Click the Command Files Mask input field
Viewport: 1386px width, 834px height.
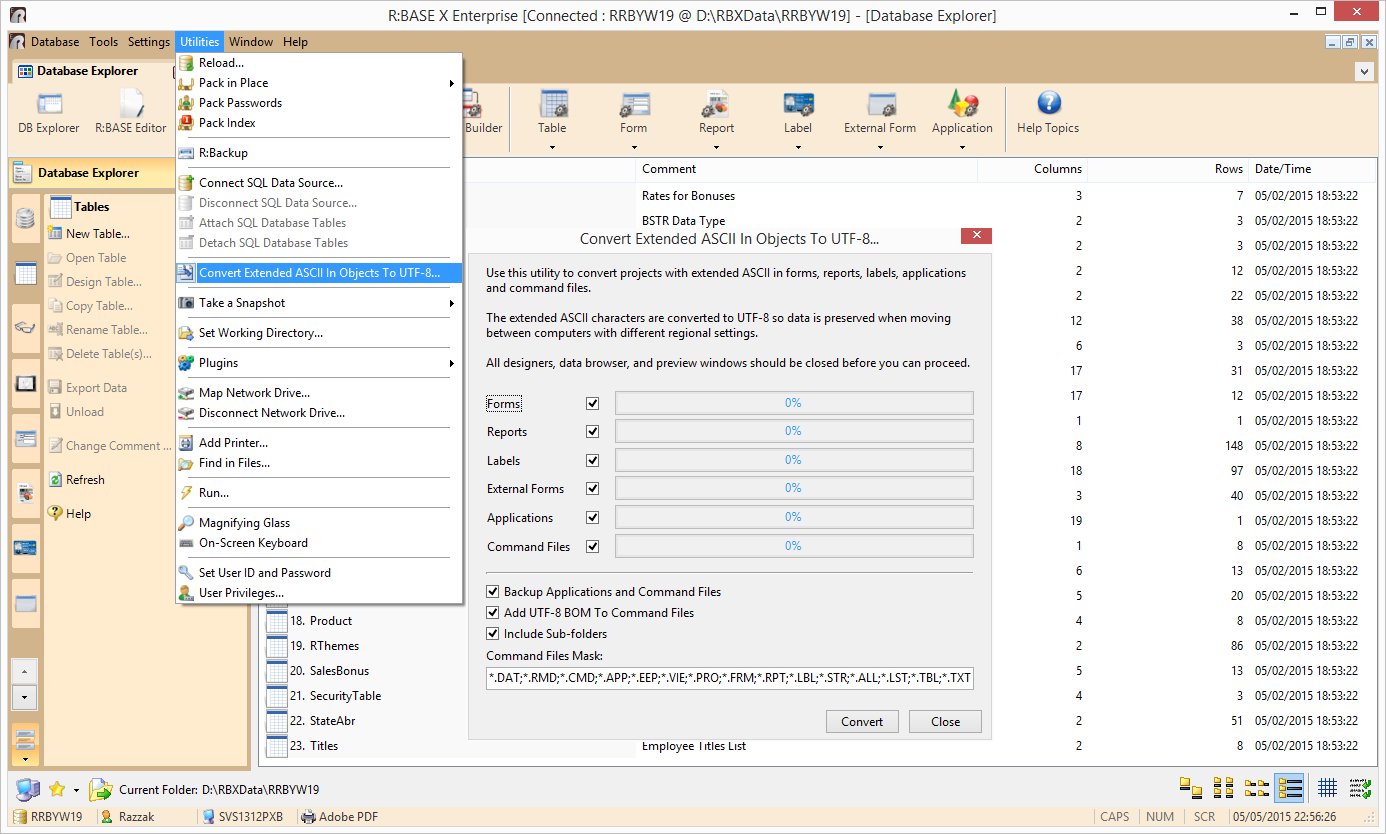click(x=729, y=679)
